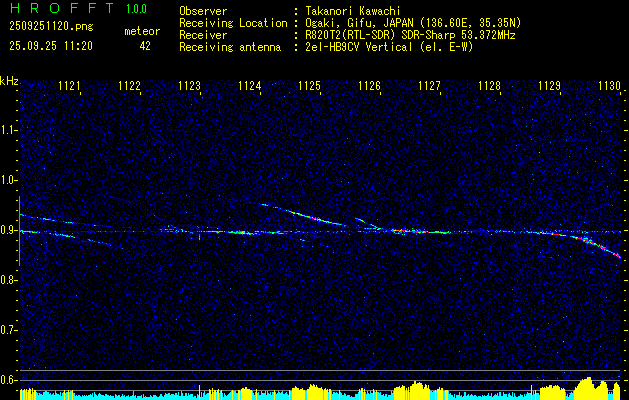
Task: Click the 1127 time marker
Action: [x=430, y=86]
